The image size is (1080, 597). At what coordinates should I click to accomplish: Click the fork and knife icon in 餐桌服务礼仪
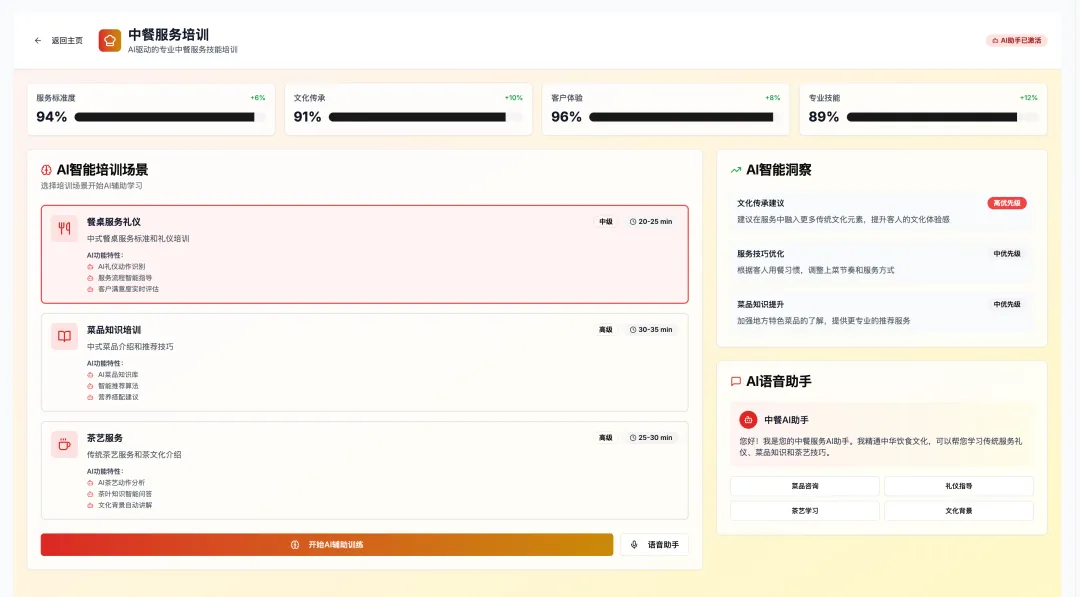tap(64, 228)
